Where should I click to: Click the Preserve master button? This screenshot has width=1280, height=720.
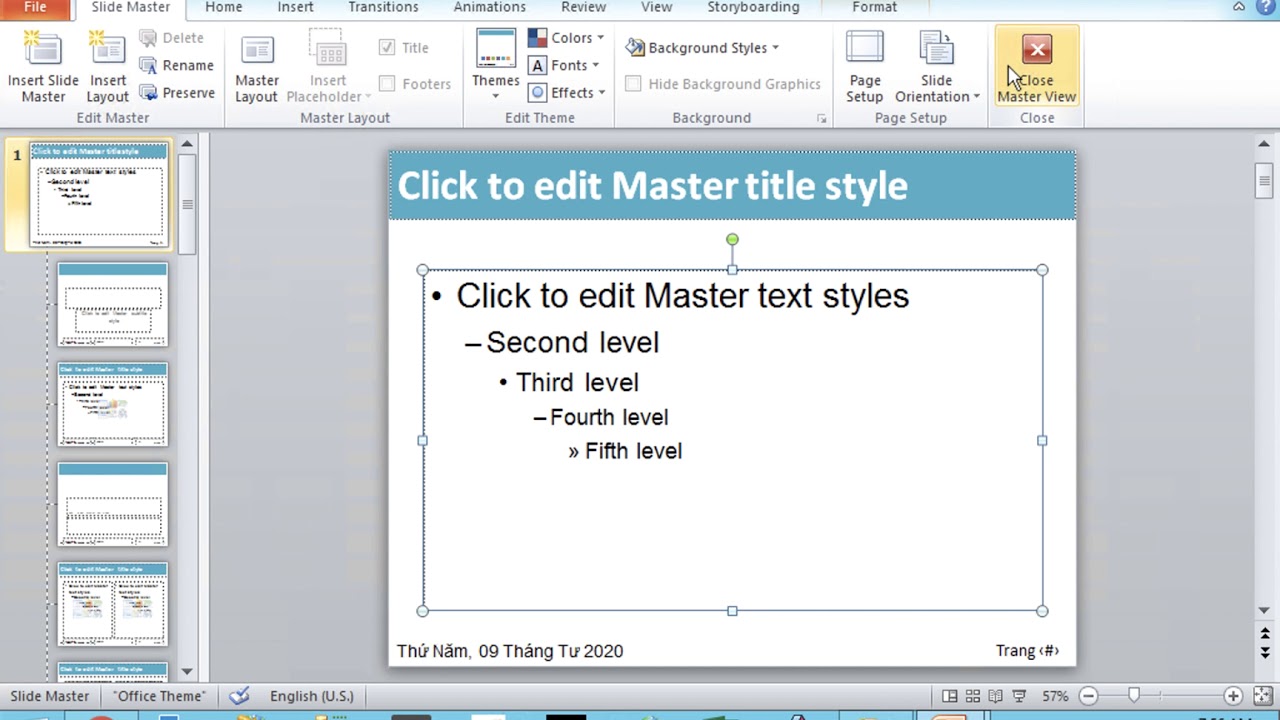pyautogui.click(x=177, y=92)
